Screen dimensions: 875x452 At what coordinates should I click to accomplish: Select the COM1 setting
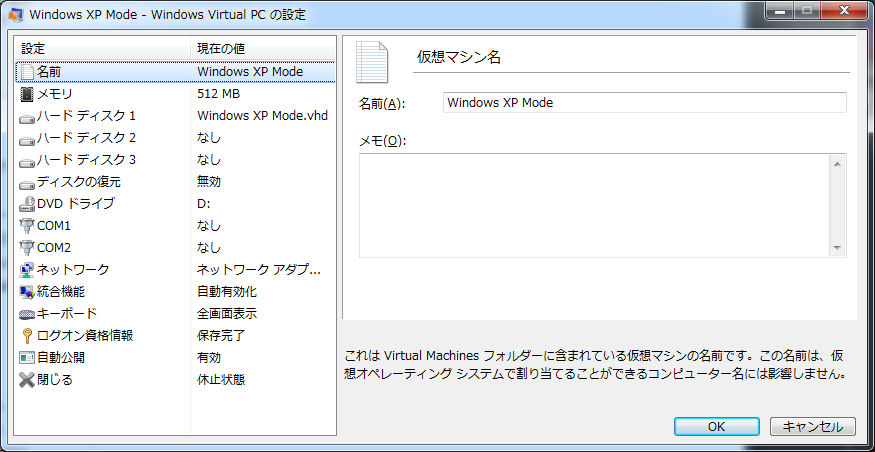point(175,226)
